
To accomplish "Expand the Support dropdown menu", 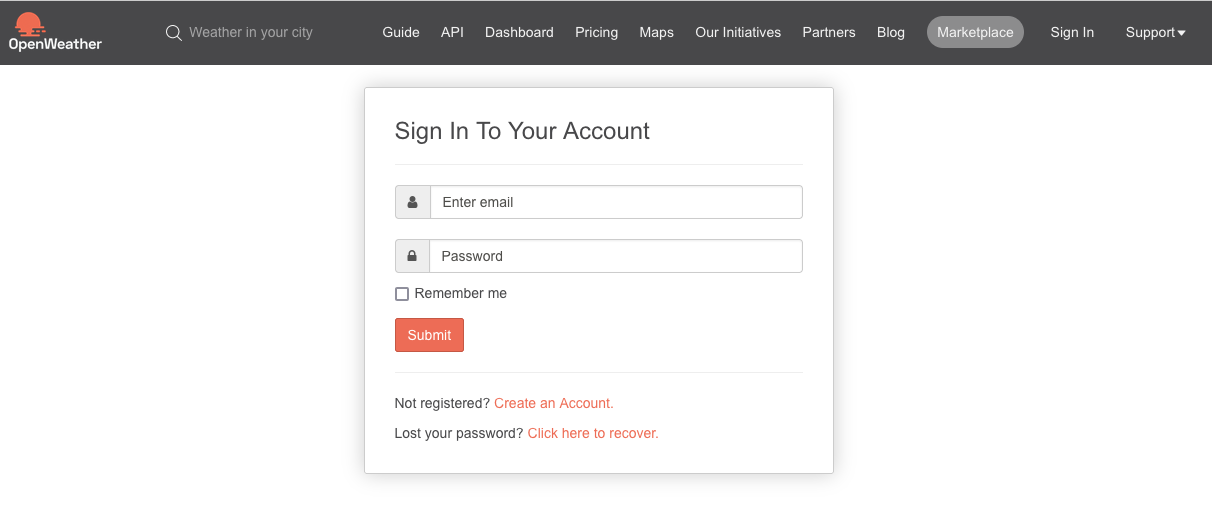I will click(1155, 32).
